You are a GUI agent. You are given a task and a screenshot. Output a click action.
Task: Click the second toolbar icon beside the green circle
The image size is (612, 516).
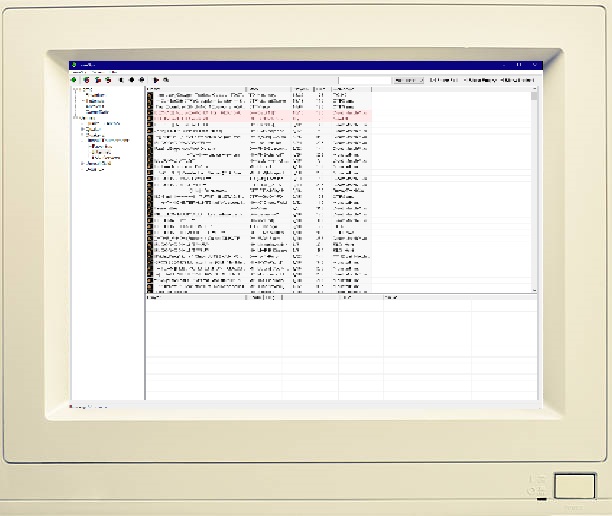(87, 79)
